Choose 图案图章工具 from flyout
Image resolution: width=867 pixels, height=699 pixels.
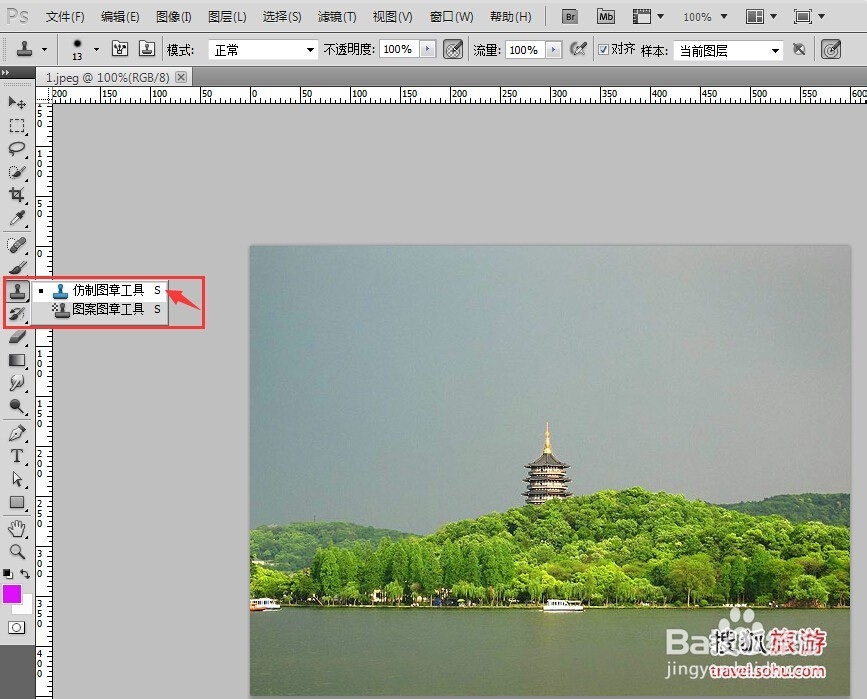pyautogui.click(x=100, y=309)
